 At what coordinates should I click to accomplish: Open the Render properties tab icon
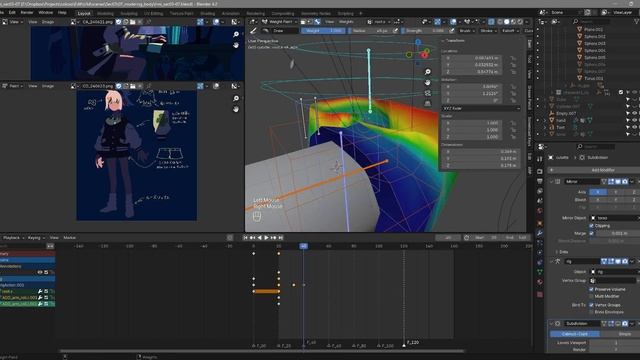pyautogui.click(x=540, y=171)
